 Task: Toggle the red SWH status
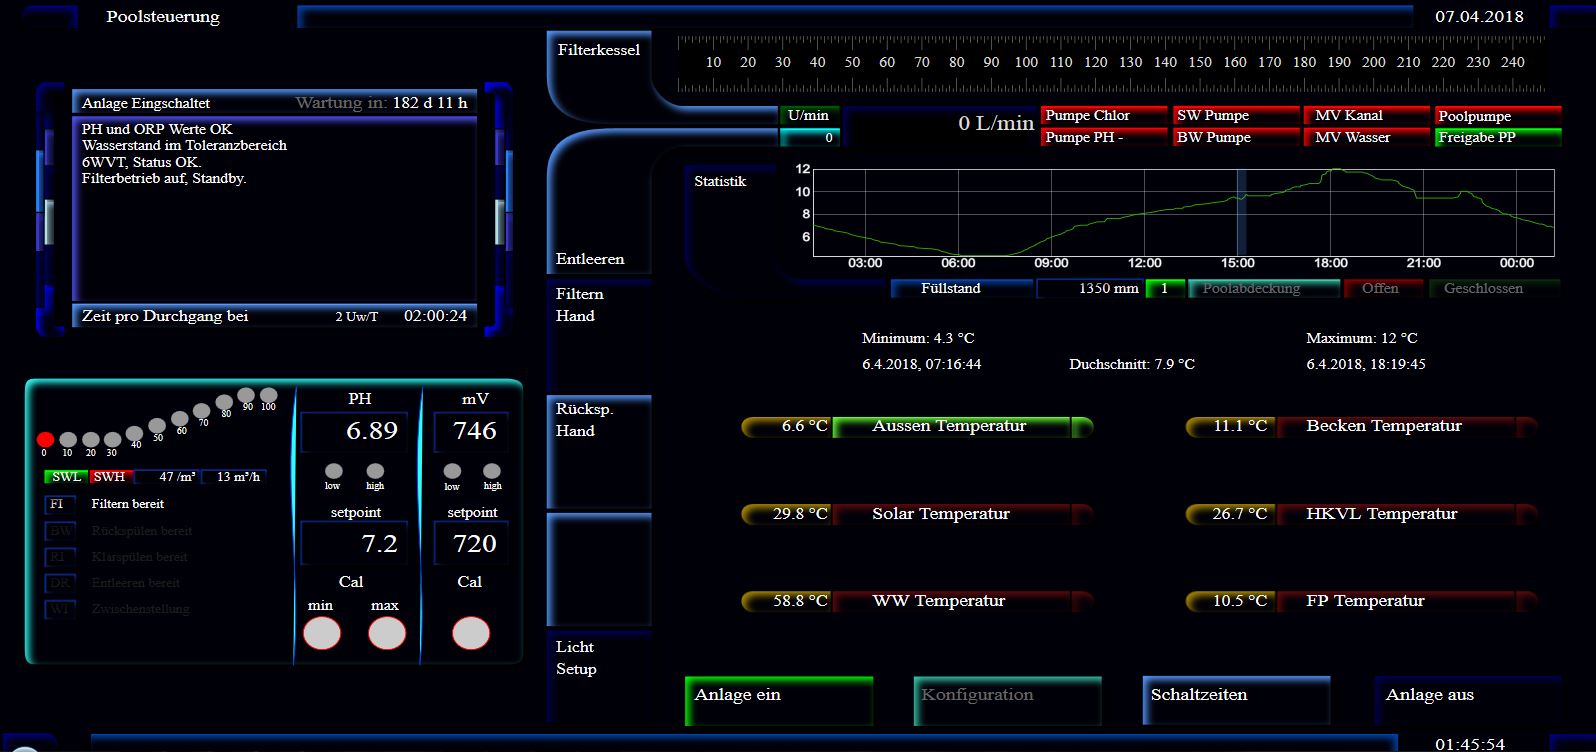point(110,477)
